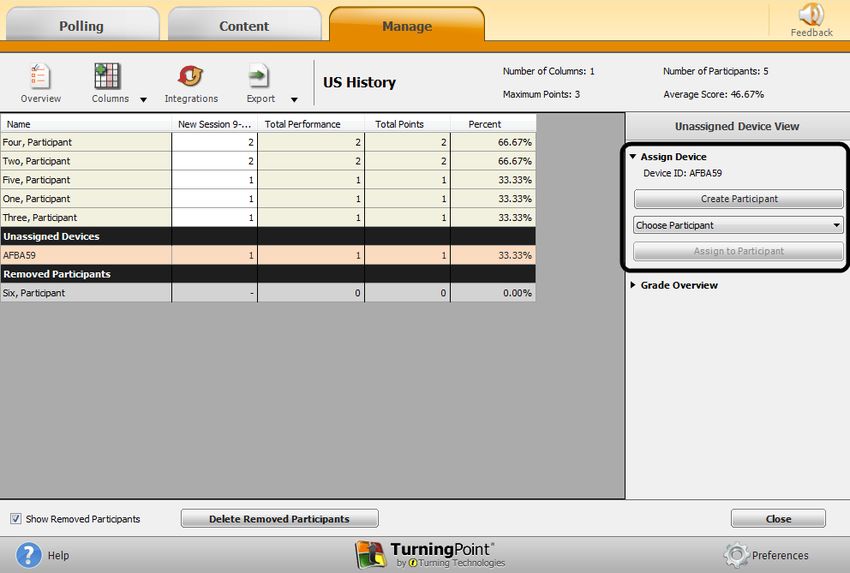Select unassigned device AFBA59 row
The image size is (850, 573).
pyautogui.click(x=268, y=255)
